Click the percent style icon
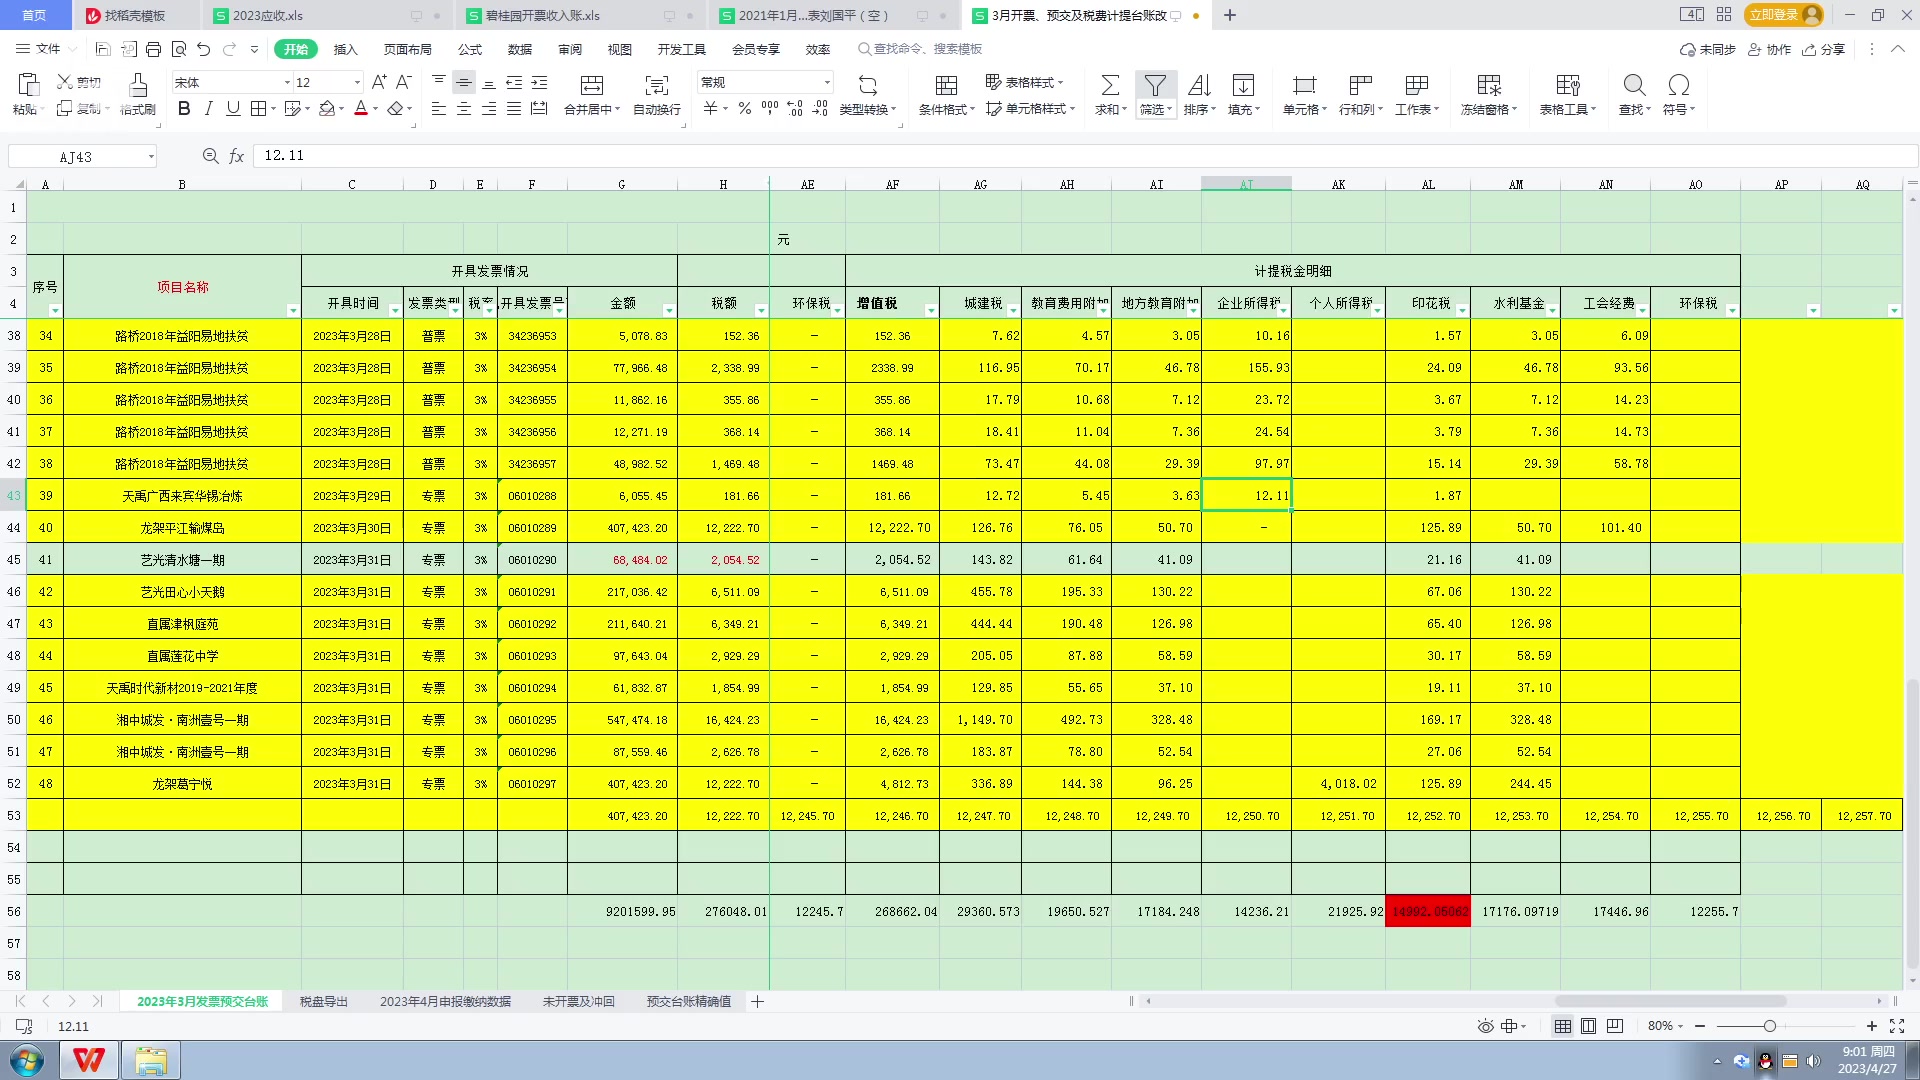The width and height of the screenshot is (1920, 1080). [x=744, y=108]
